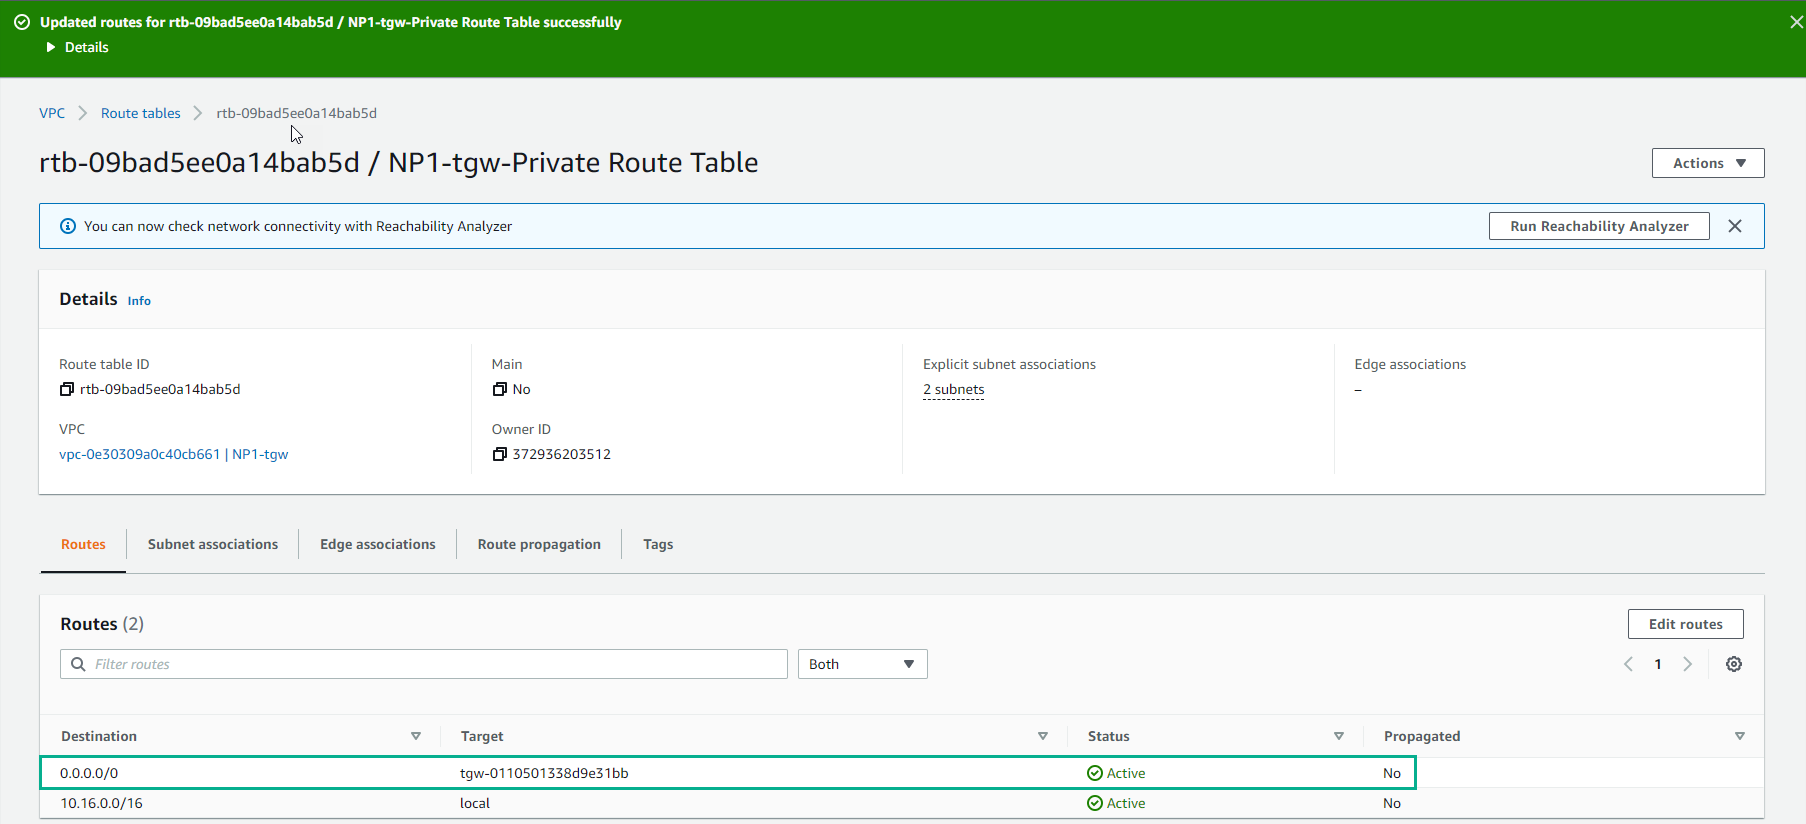Open the VPC breadcrumb link
The image size is (1806, 824).
click(x=52, y=113)
